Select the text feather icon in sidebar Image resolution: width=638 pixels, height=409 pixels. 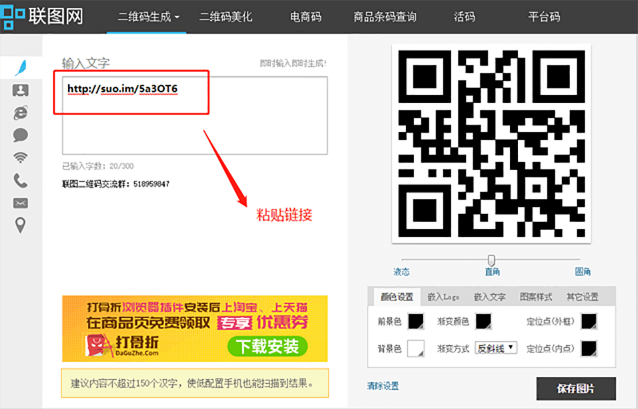(x=21, y=68)
